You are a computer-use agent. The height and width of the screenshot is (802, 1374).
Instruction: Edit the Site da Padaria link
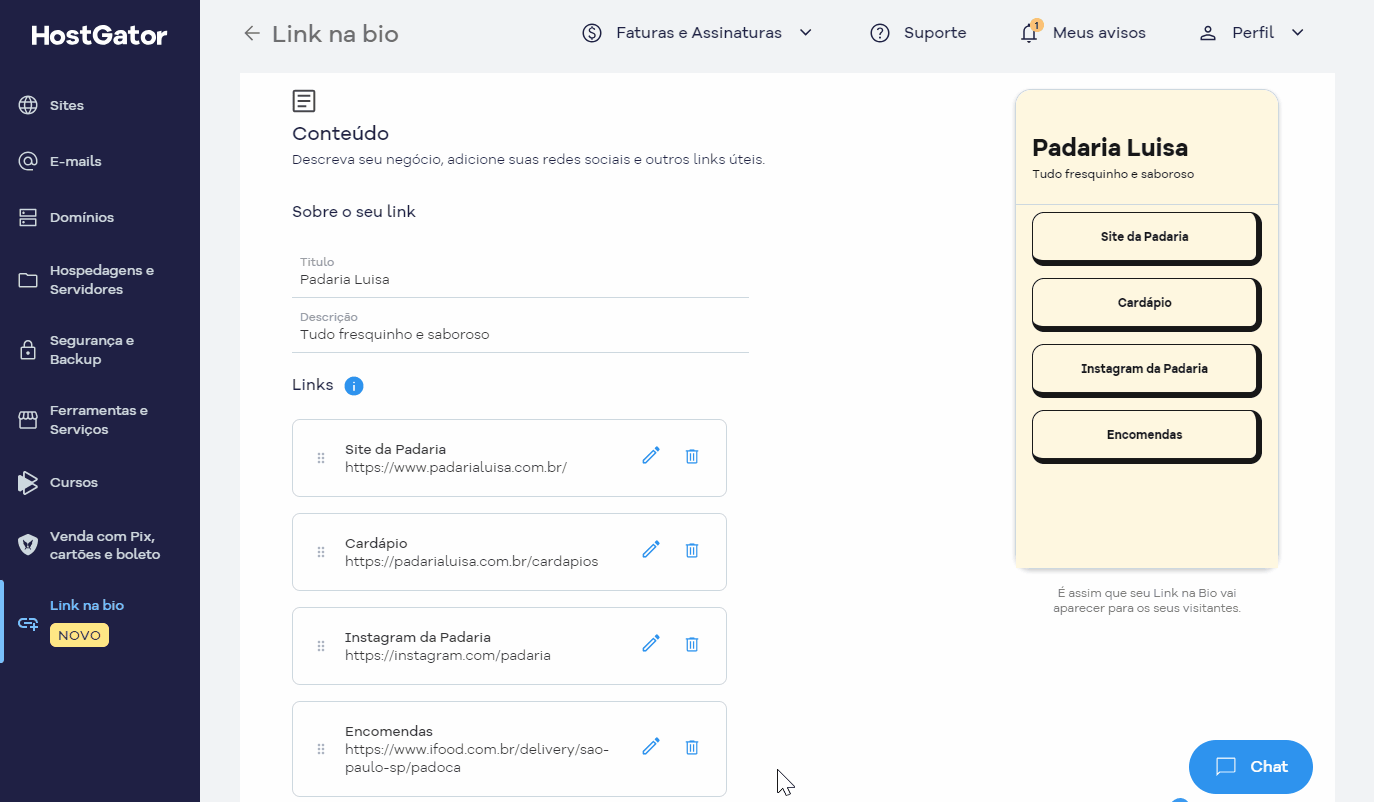coord(651,456)
